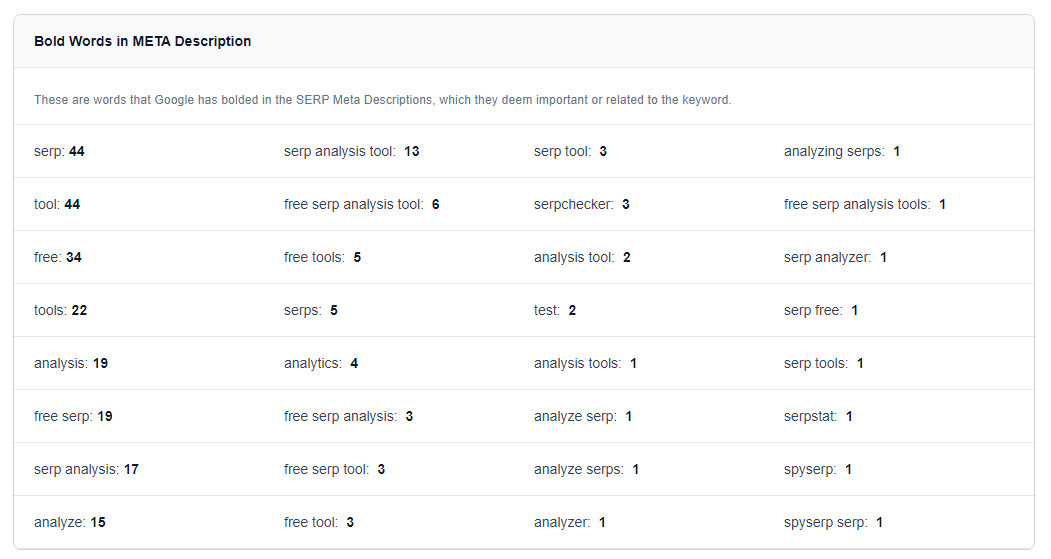Image resolution: width=1051 pixels, height=559 pixels.
Task: Click the 'Bold Words in META Description' heading
Action: point(142,41)
